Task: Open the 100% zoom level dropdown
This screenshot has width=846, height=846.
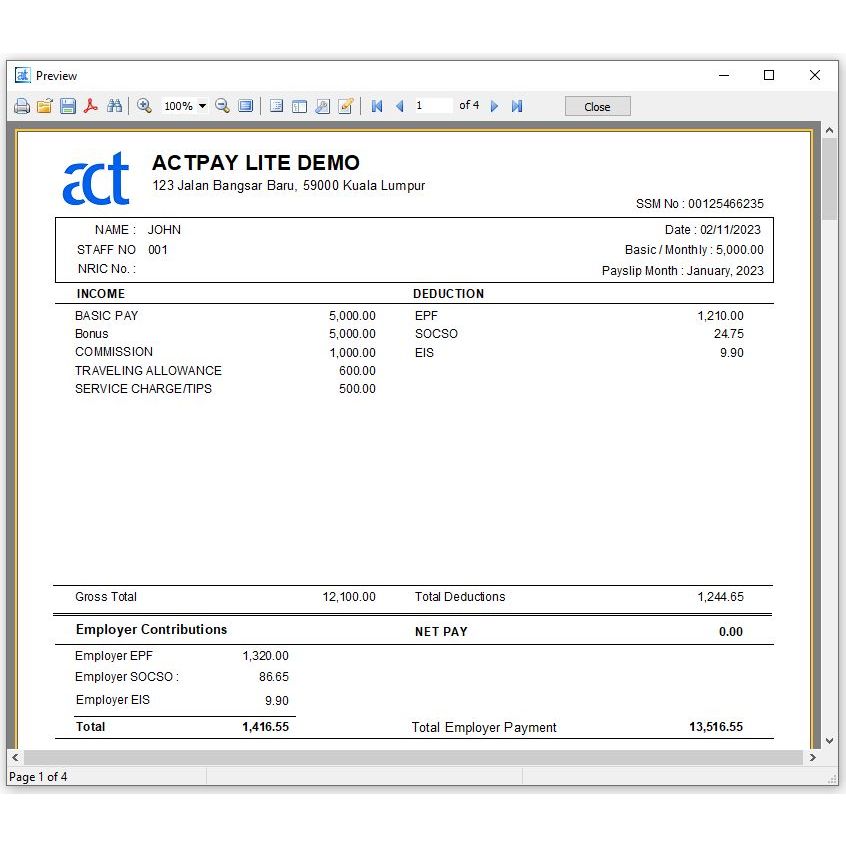Action: 202,106
